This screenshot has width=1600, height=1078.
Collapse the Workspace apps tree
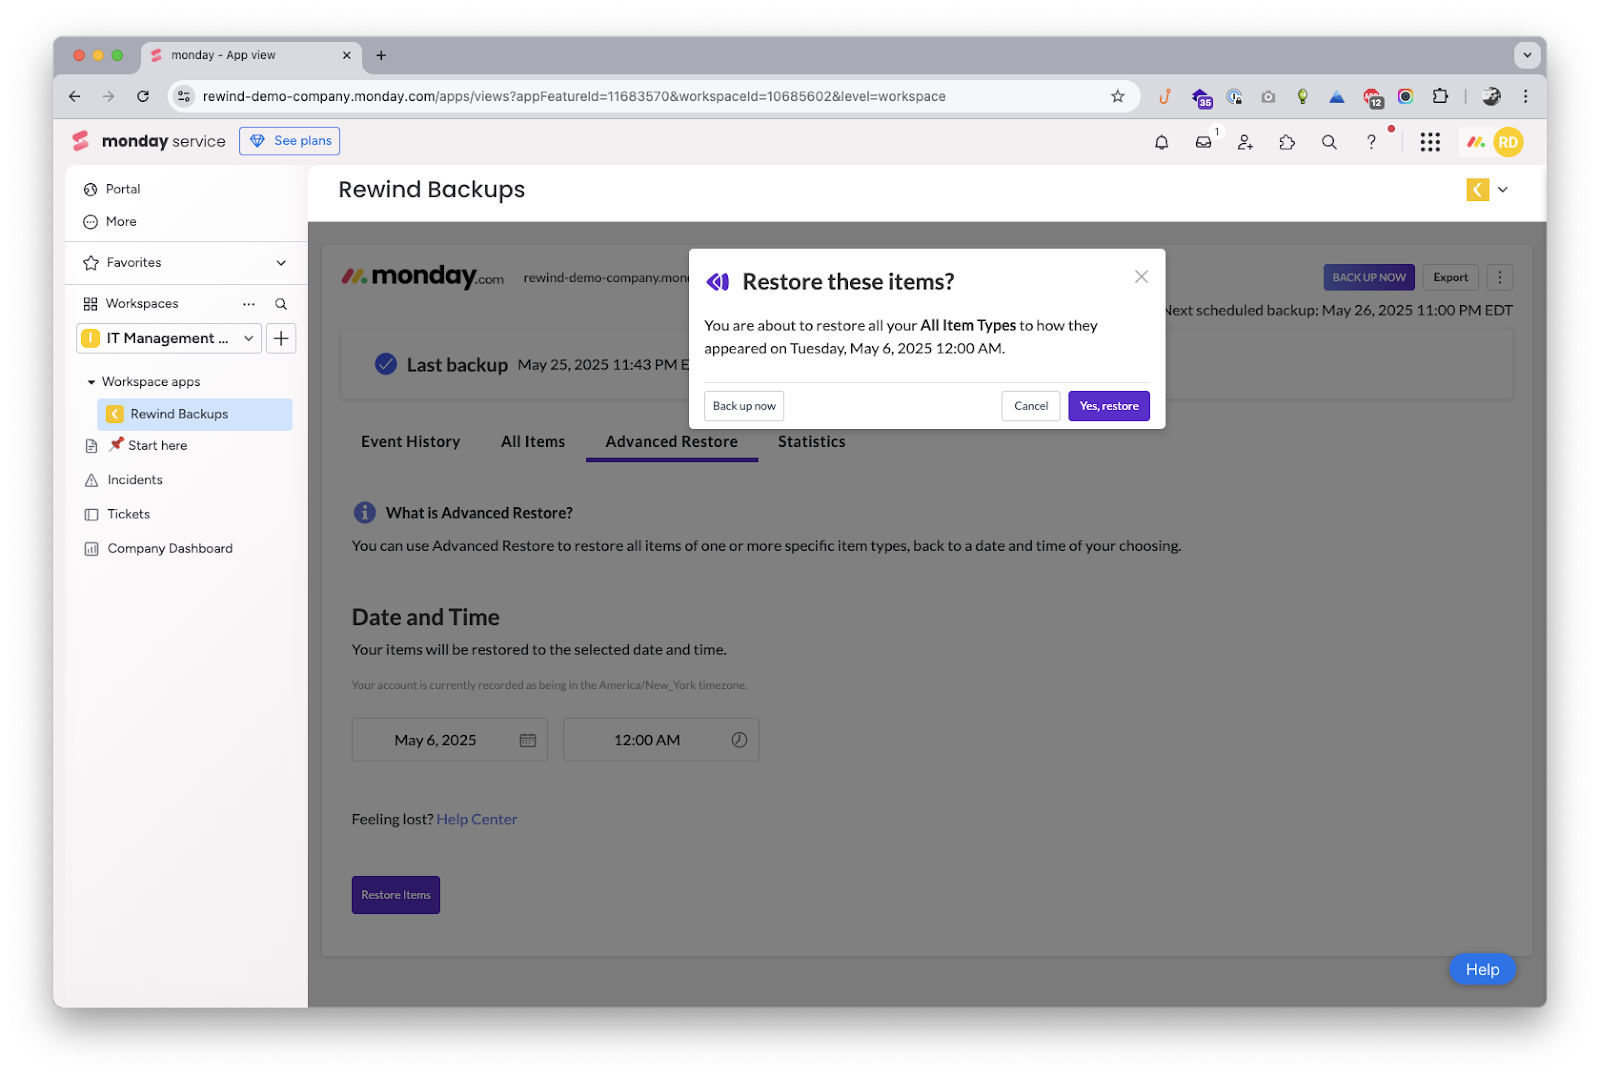[x=91, y=382]
